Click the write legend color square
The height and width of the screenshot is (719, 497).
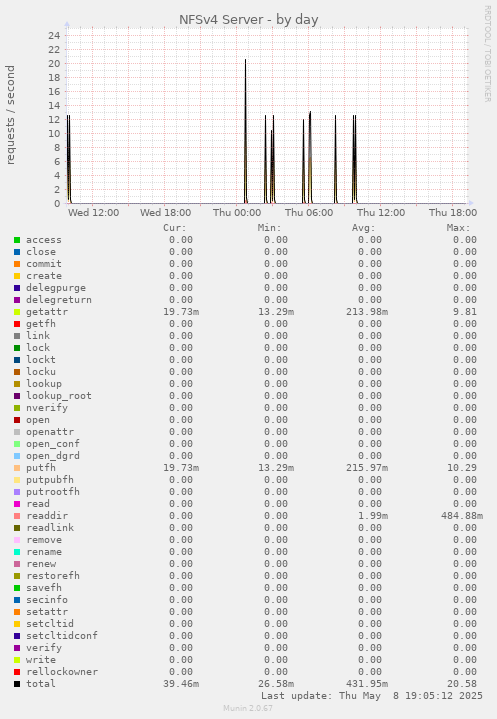click(17, 660)
